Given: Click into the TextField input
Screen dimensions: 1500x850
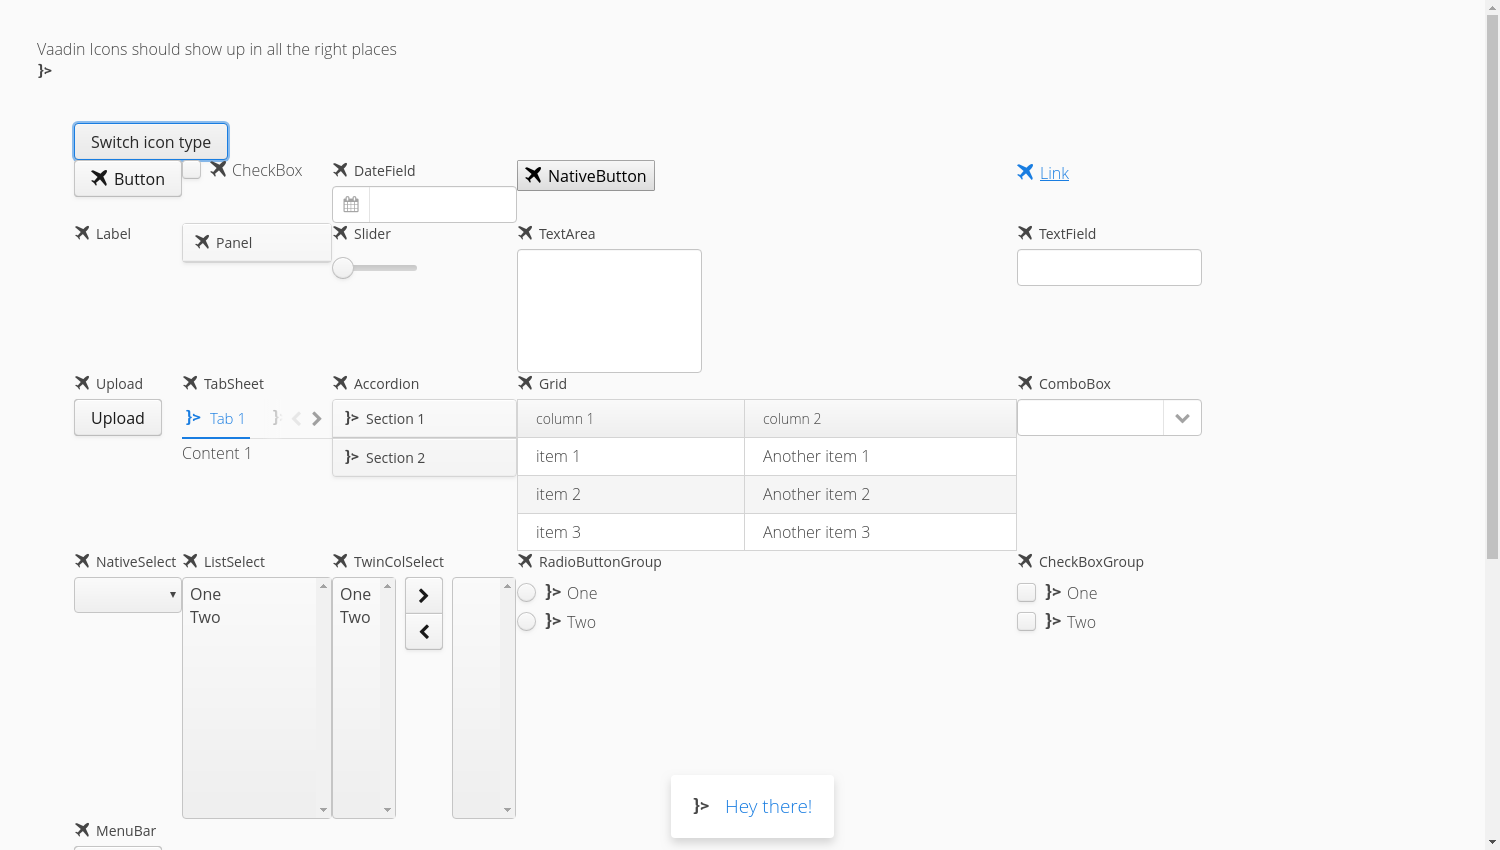Looking at the screenshot, I should [x=1109, y=268].
